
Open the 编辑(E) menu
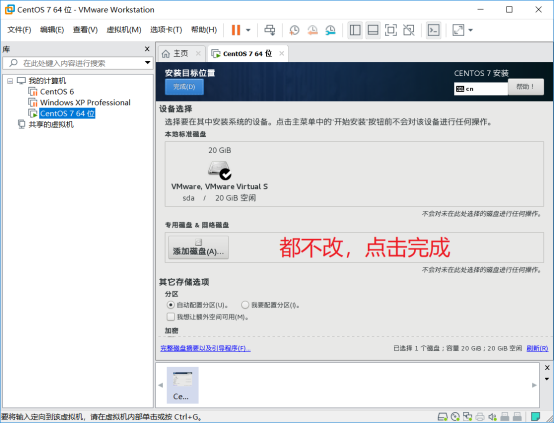[52, 30]
